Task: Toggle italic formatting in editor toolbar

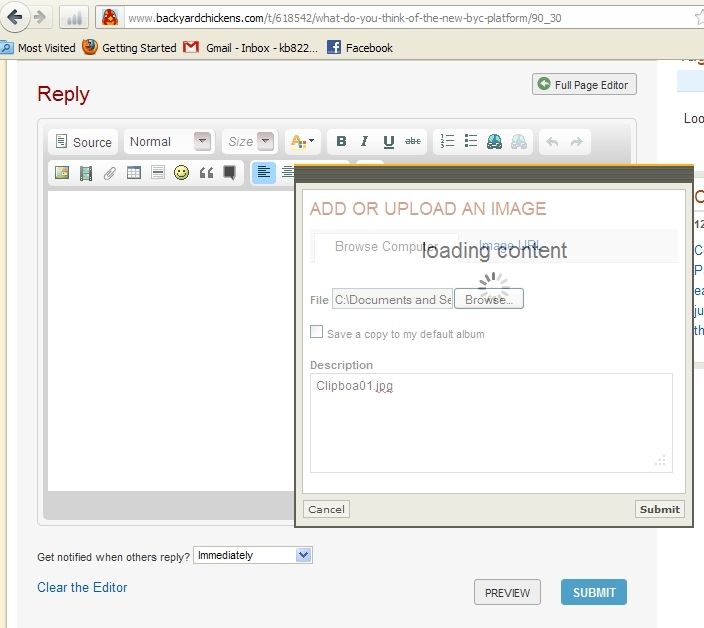Action: (364, 142)
